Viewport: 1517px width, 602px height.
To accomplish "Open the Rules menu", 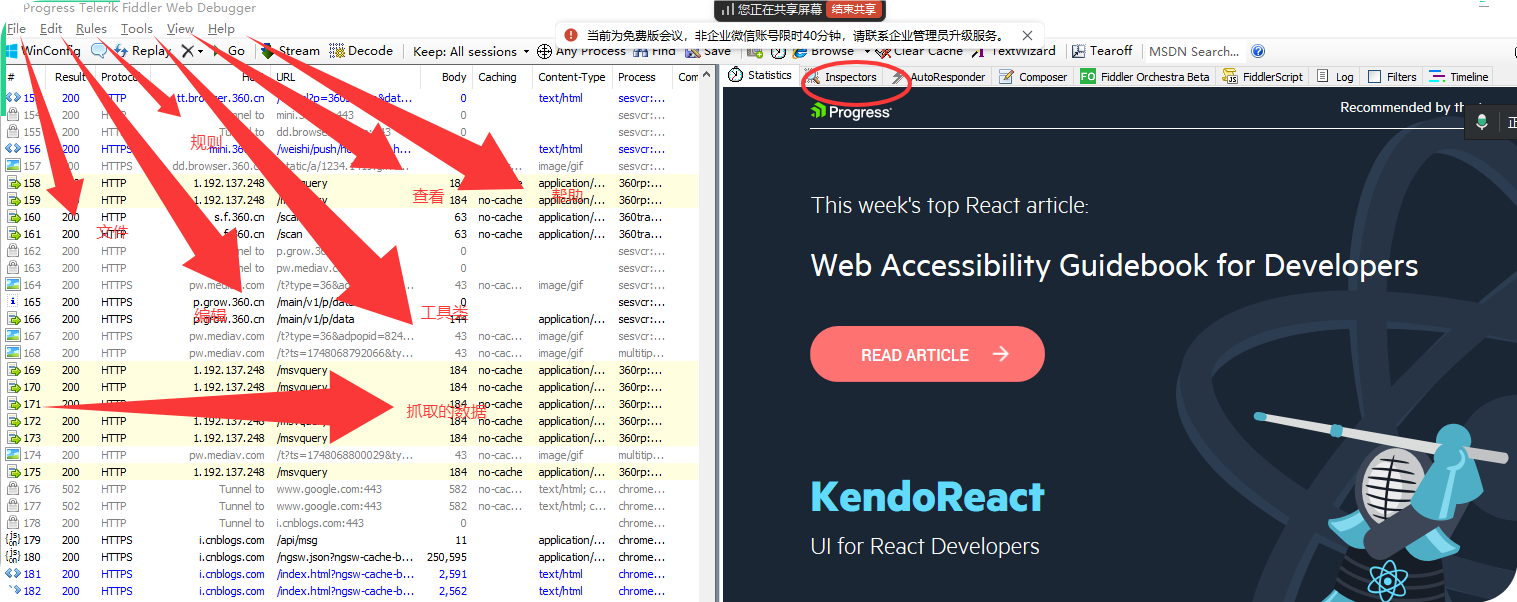I will (x=91, y=29).
